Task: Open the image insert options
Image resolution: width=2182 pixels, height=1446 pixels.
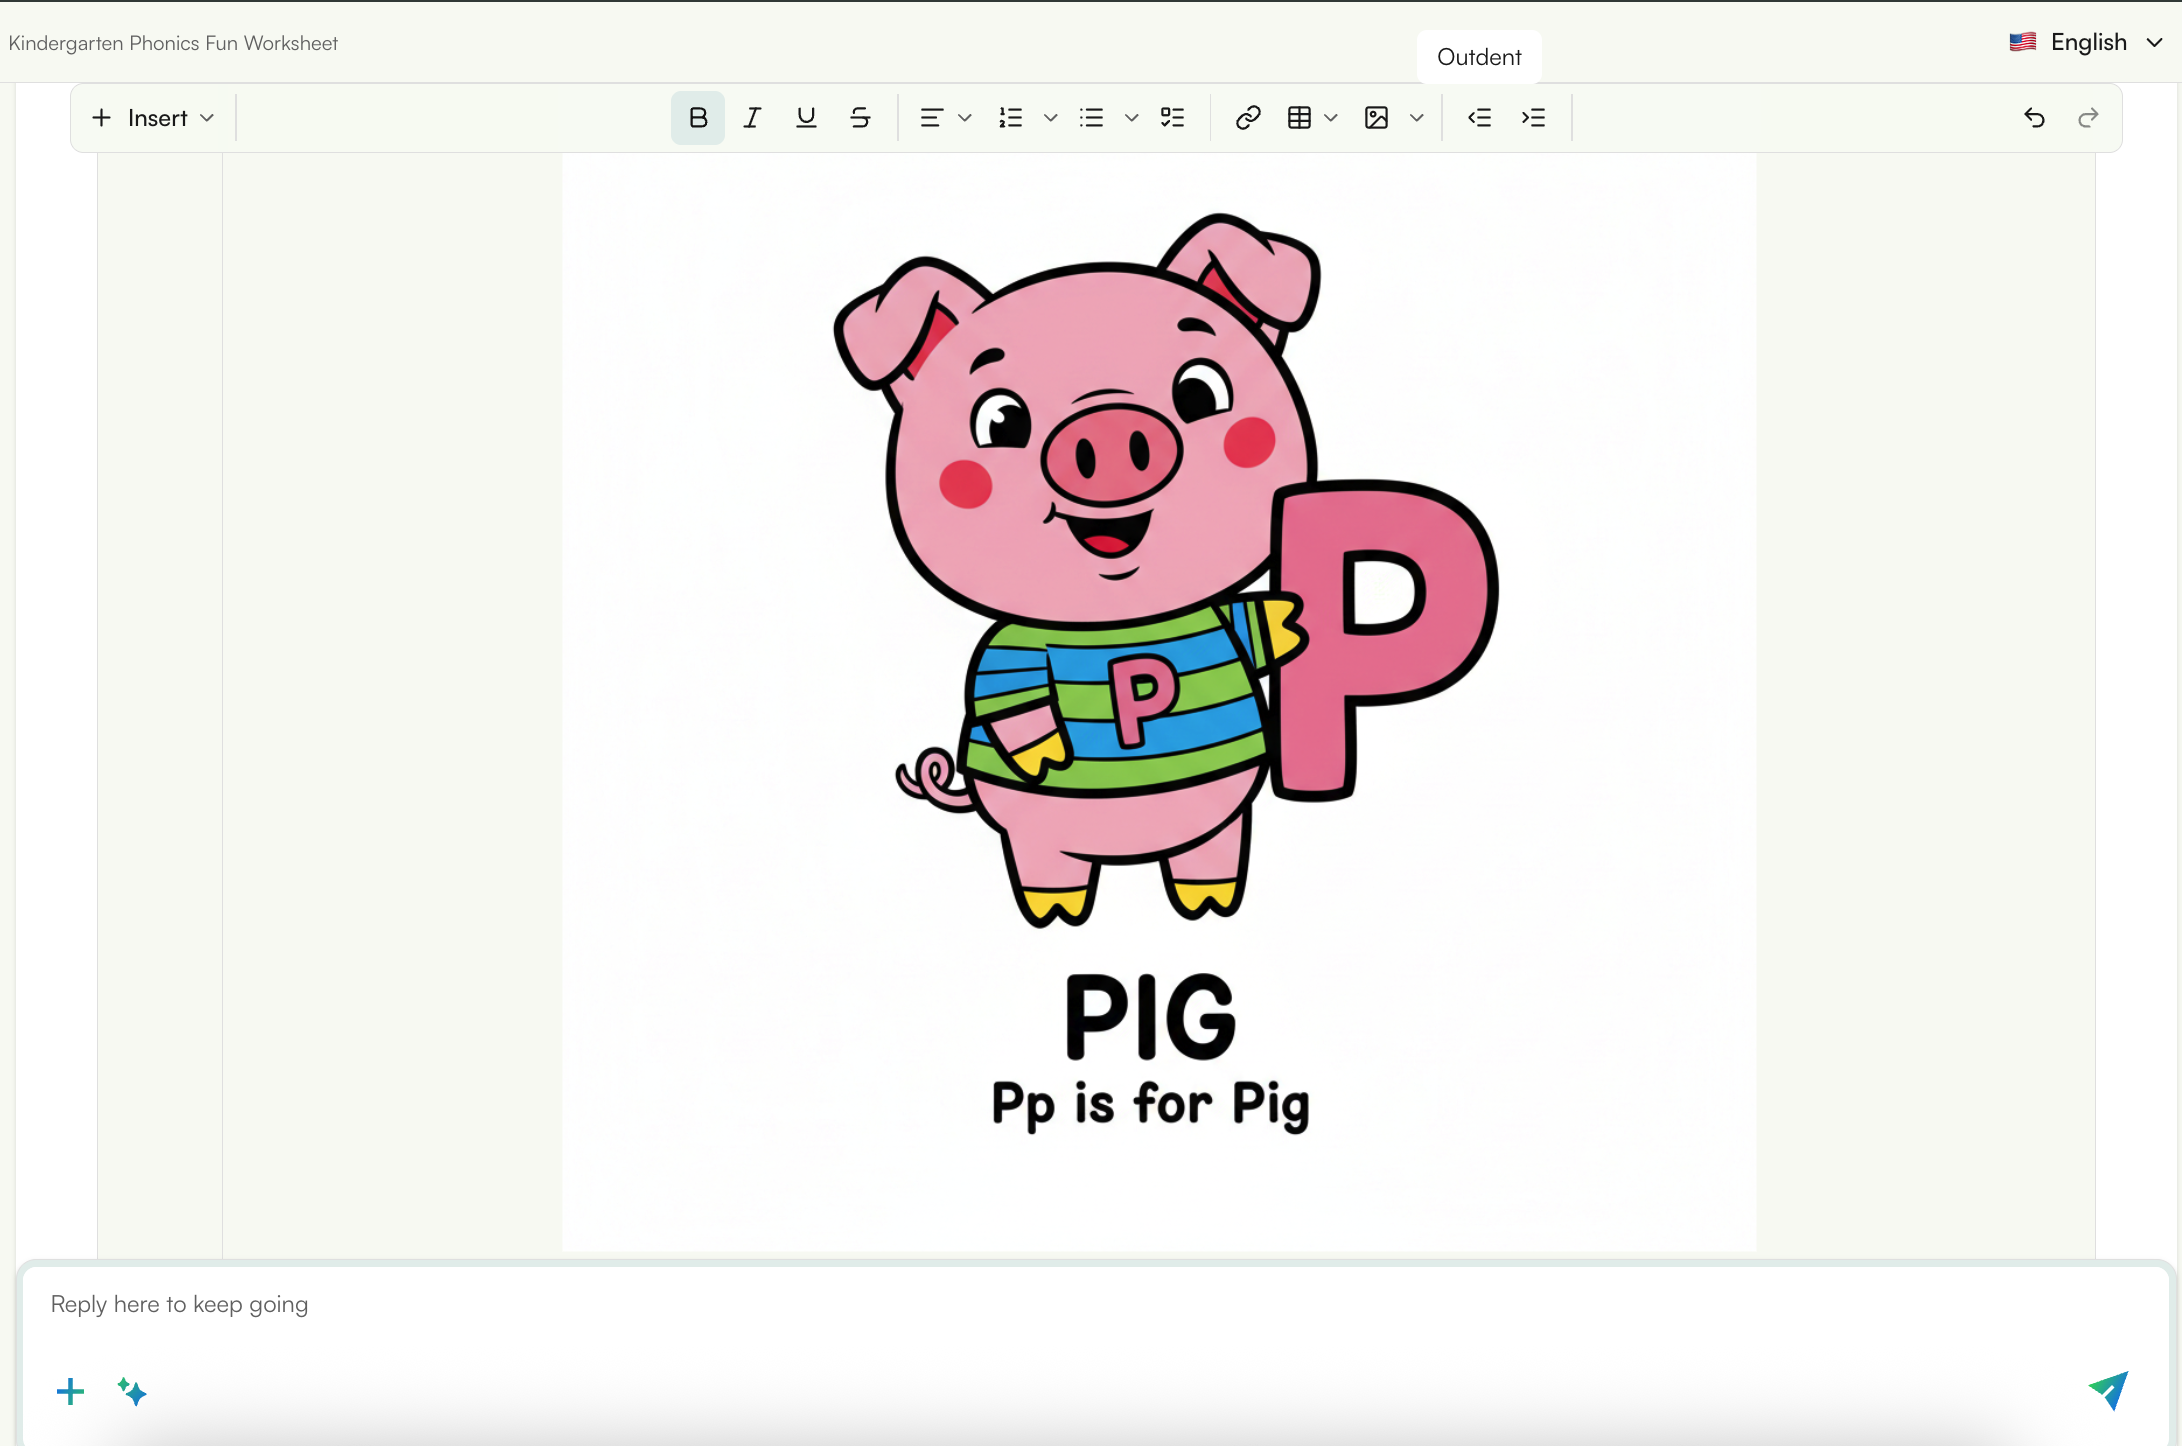Action: coord(1416,117)
